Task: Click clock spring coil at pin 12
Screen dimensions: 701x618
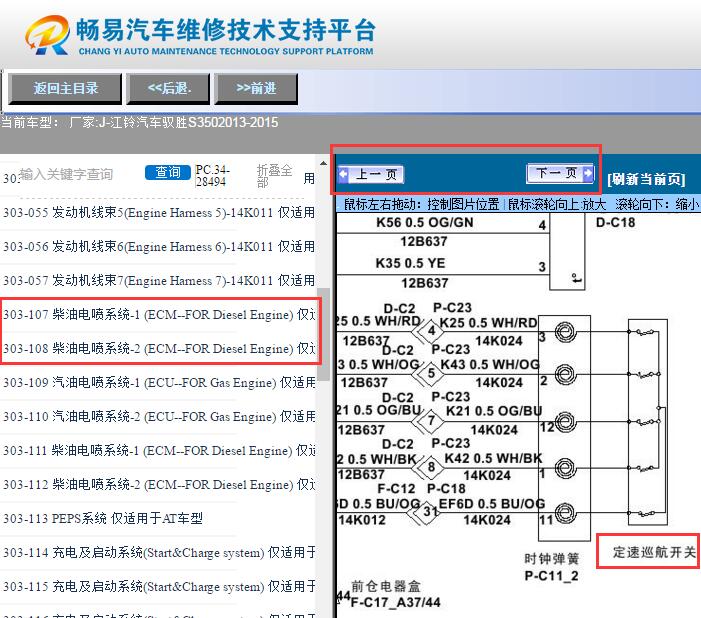Action: [x=565, y=420]
